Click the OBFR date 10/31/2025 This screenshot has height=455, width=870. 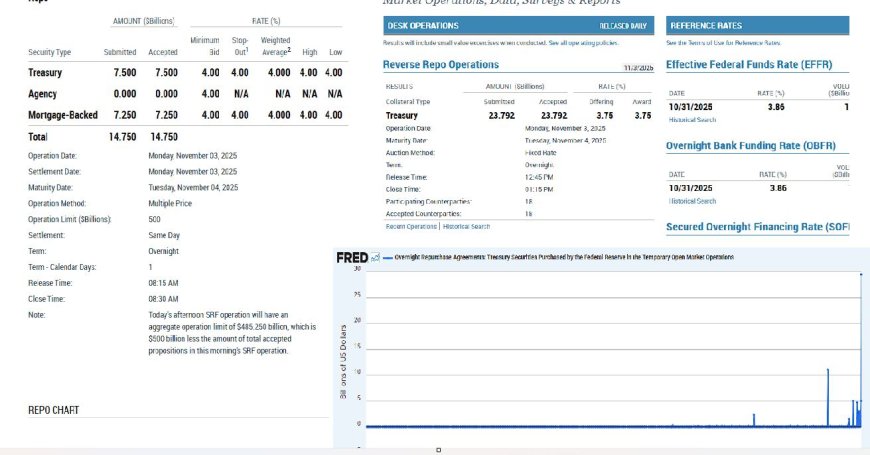(x=690, y=188)
